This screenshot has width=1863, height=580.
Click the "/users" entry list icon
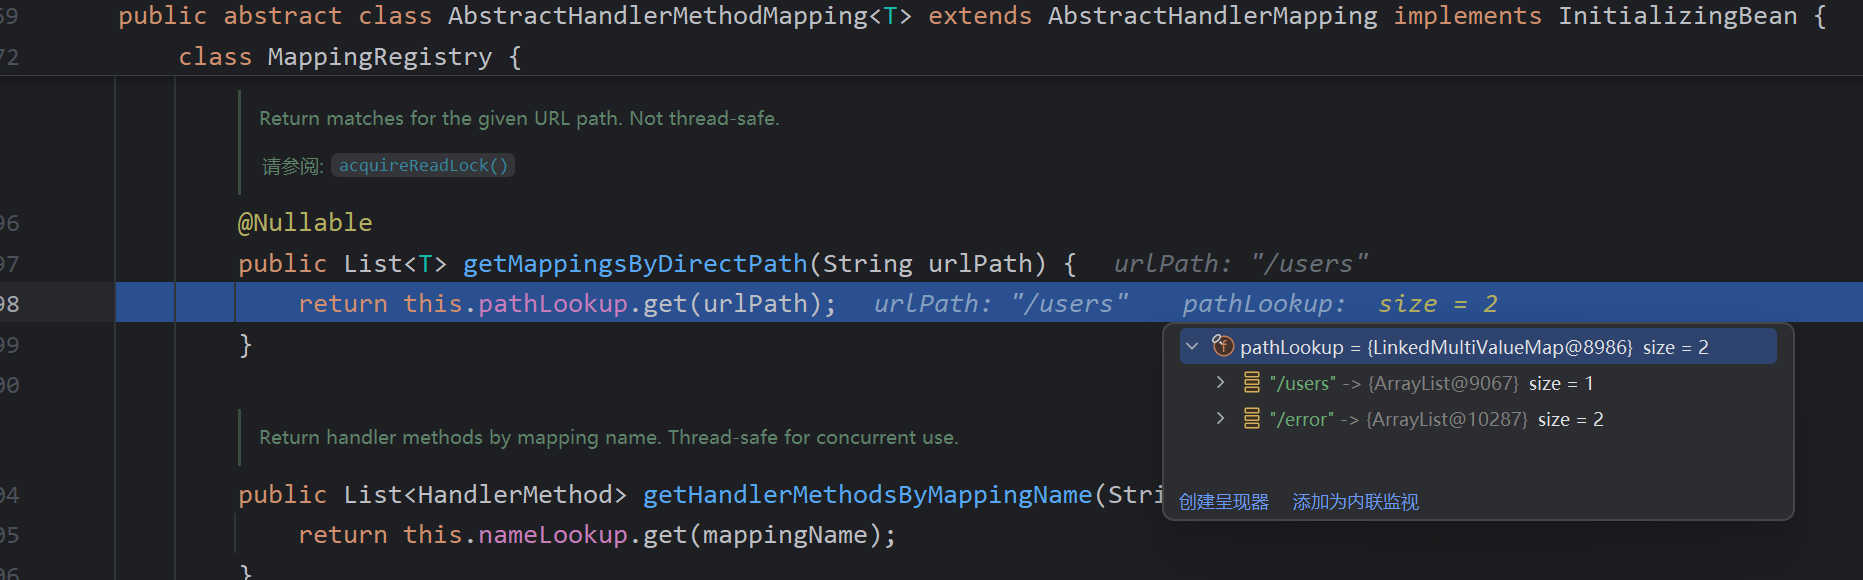[1251, 382]
